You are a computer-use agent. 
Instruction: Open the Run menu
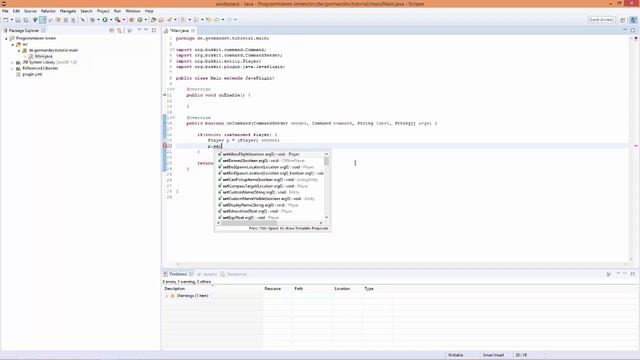pyautogui.click(x=117, y=11)
